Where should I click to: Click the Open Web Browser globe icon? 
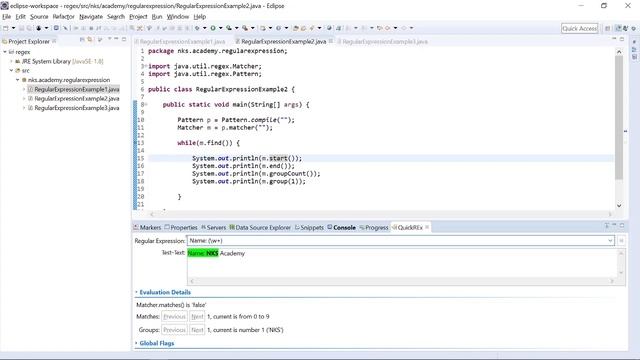(x=329, y=28)
